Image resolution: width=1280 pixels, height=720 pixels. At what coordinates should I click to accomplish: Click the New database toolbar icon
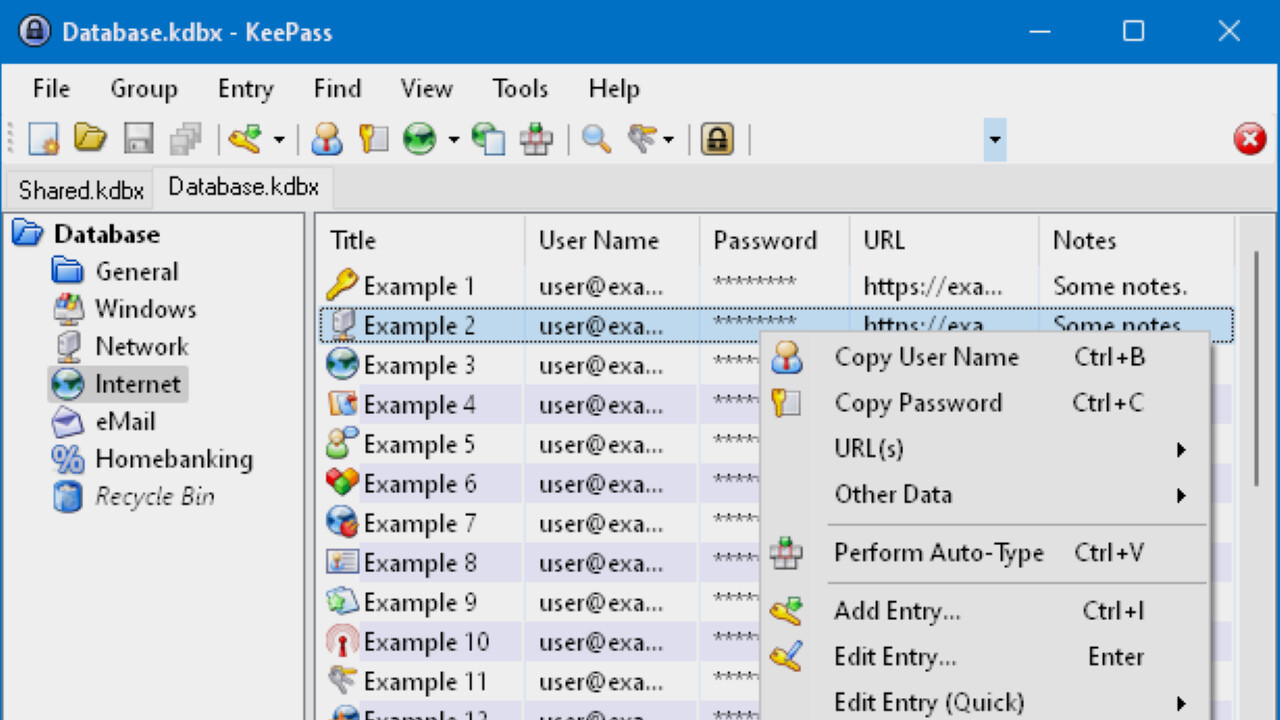[x=44, y=139]
